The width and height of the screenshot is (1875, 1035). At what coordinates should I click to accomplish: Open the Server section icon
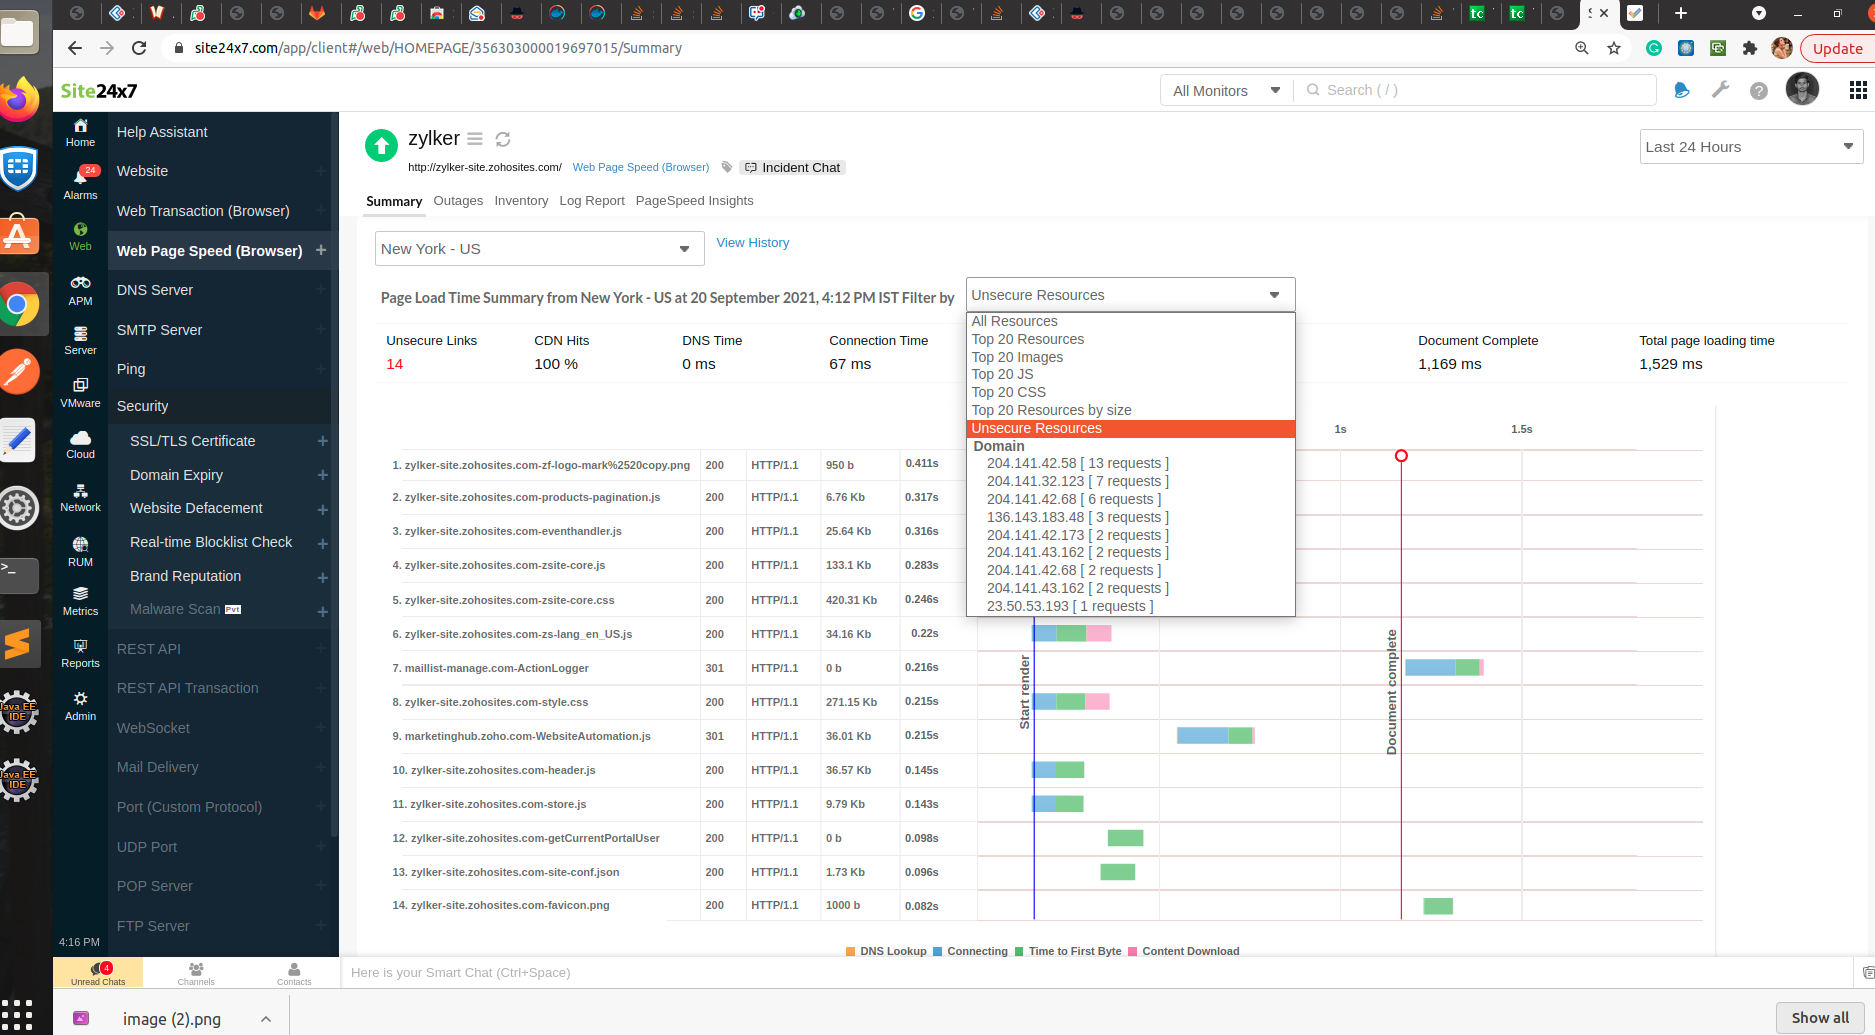click(x=80, y=340)
